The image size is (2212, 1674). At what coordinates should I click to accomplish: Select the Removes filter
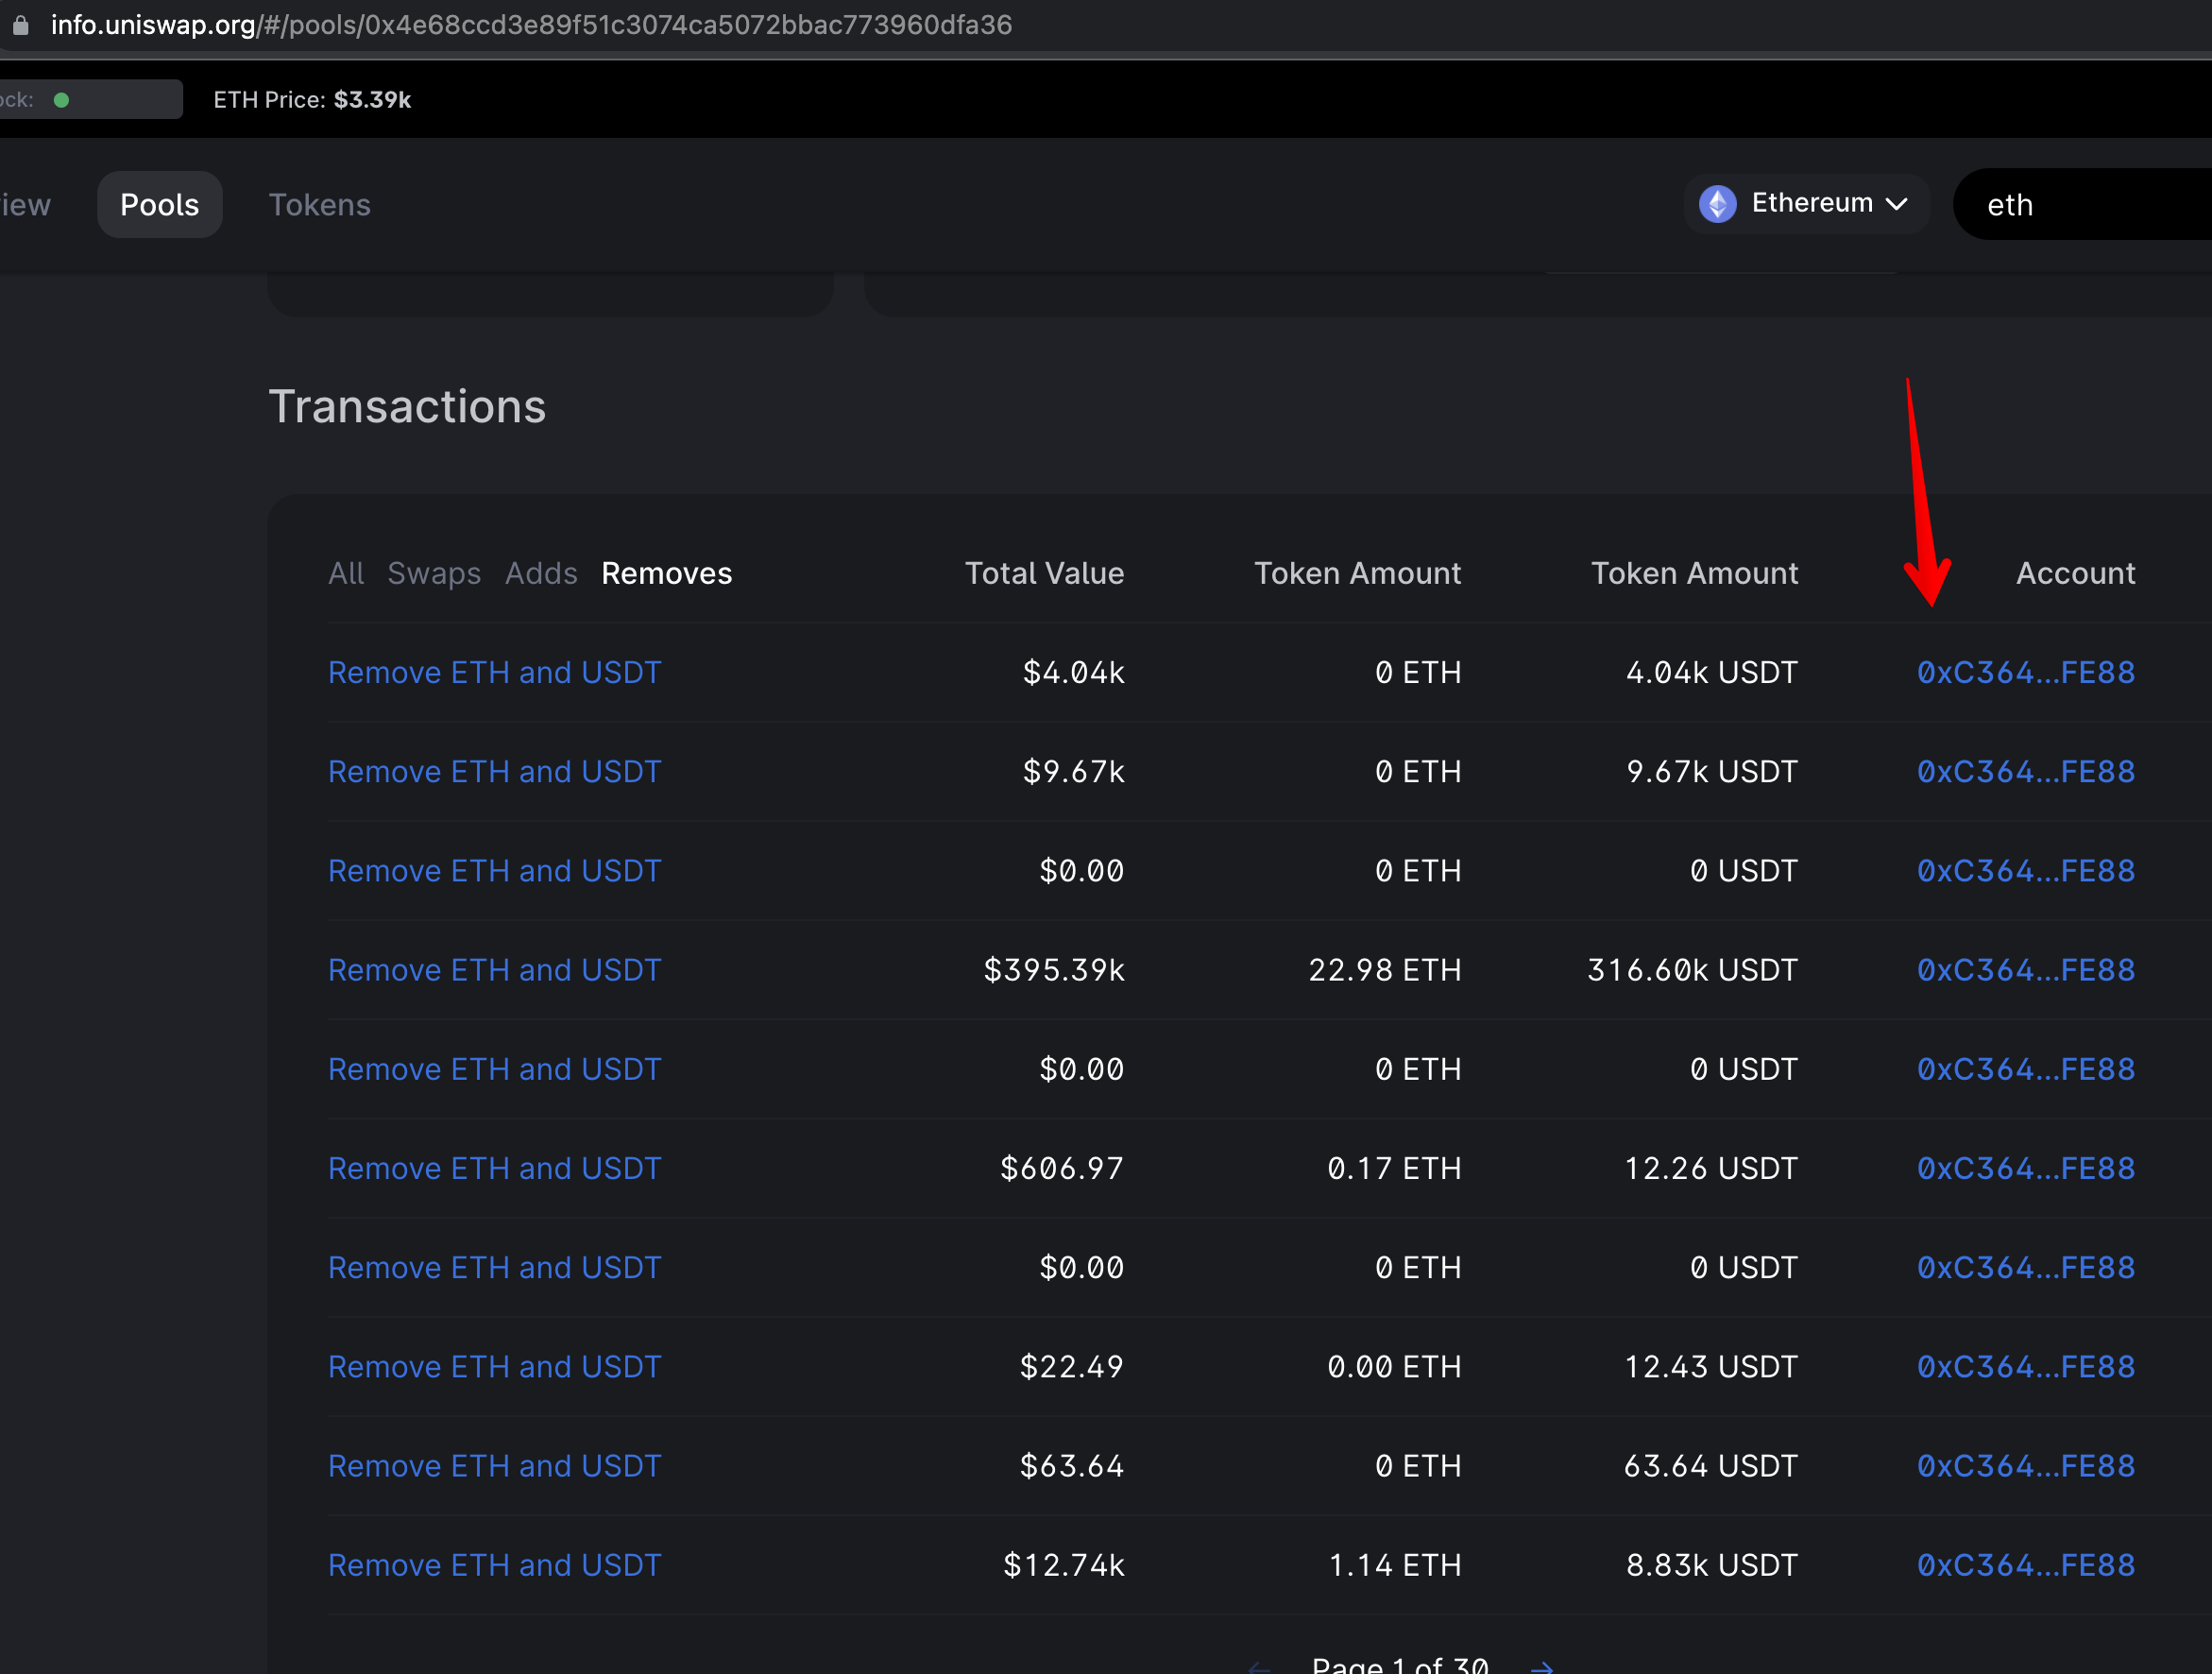(666, 573)
